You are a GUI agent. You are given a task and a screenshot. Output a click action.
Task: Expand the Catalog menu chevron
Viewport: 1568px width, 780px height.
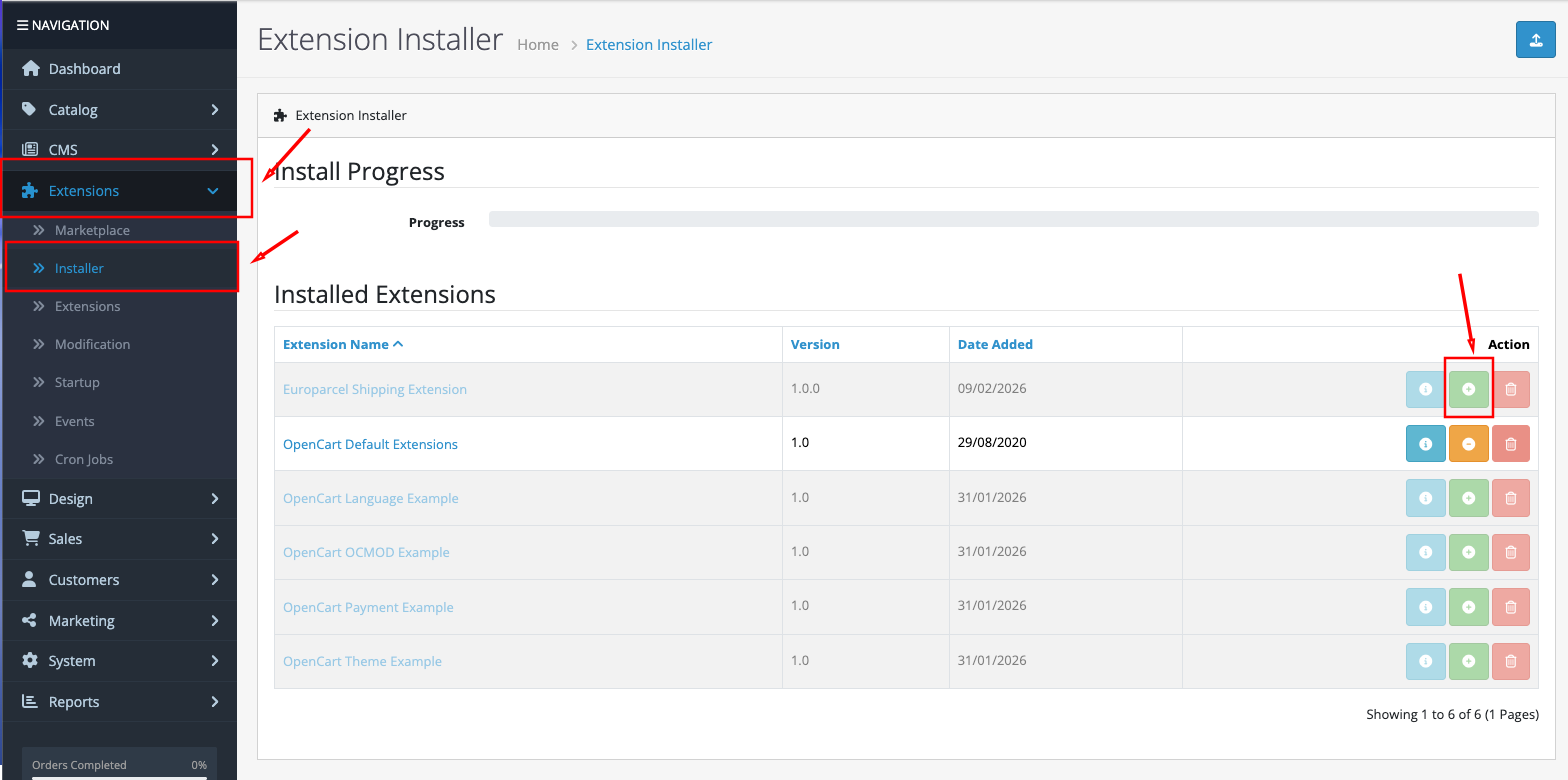pyautogui.click(x=214, y=110)
